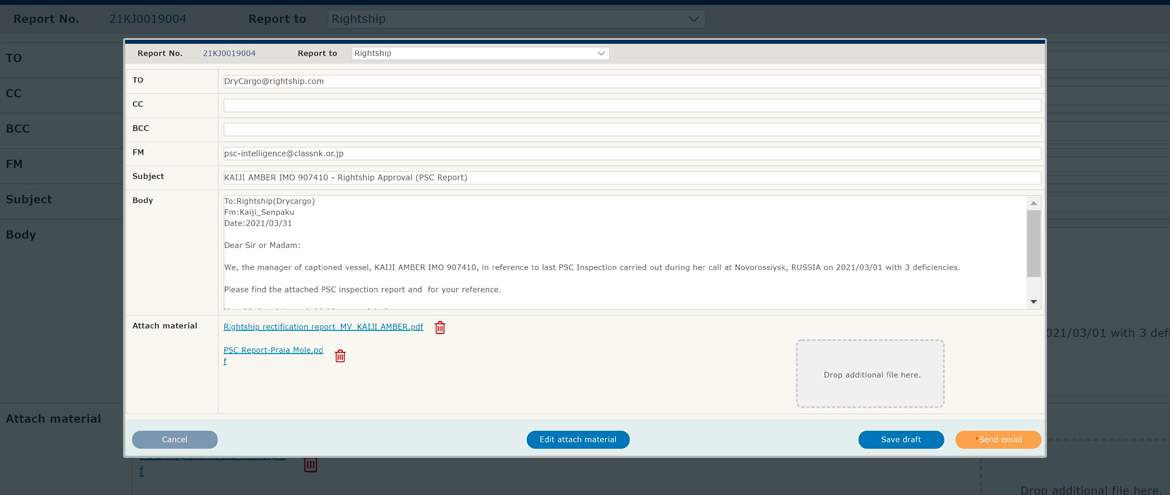Click the FM sender address field

(632, 153)
